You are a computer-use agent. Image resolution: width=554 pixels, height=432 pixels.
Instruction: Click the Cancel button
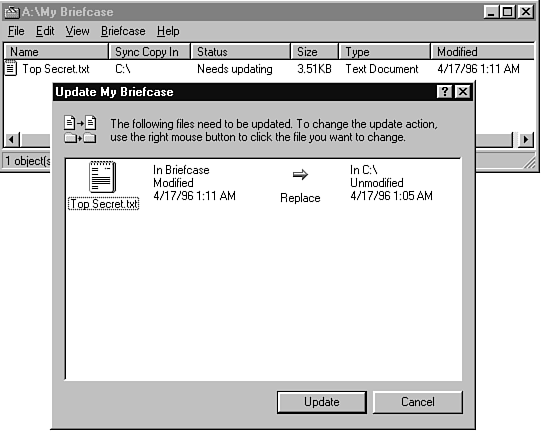418,402
